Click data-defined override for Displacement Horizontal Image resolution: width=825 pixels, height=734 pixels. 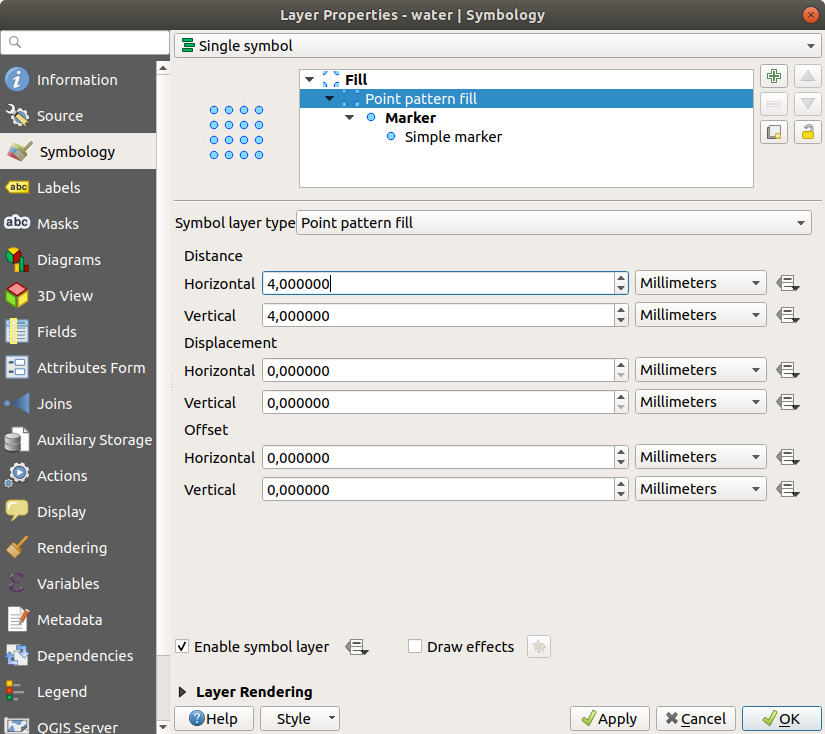[788, 371]
